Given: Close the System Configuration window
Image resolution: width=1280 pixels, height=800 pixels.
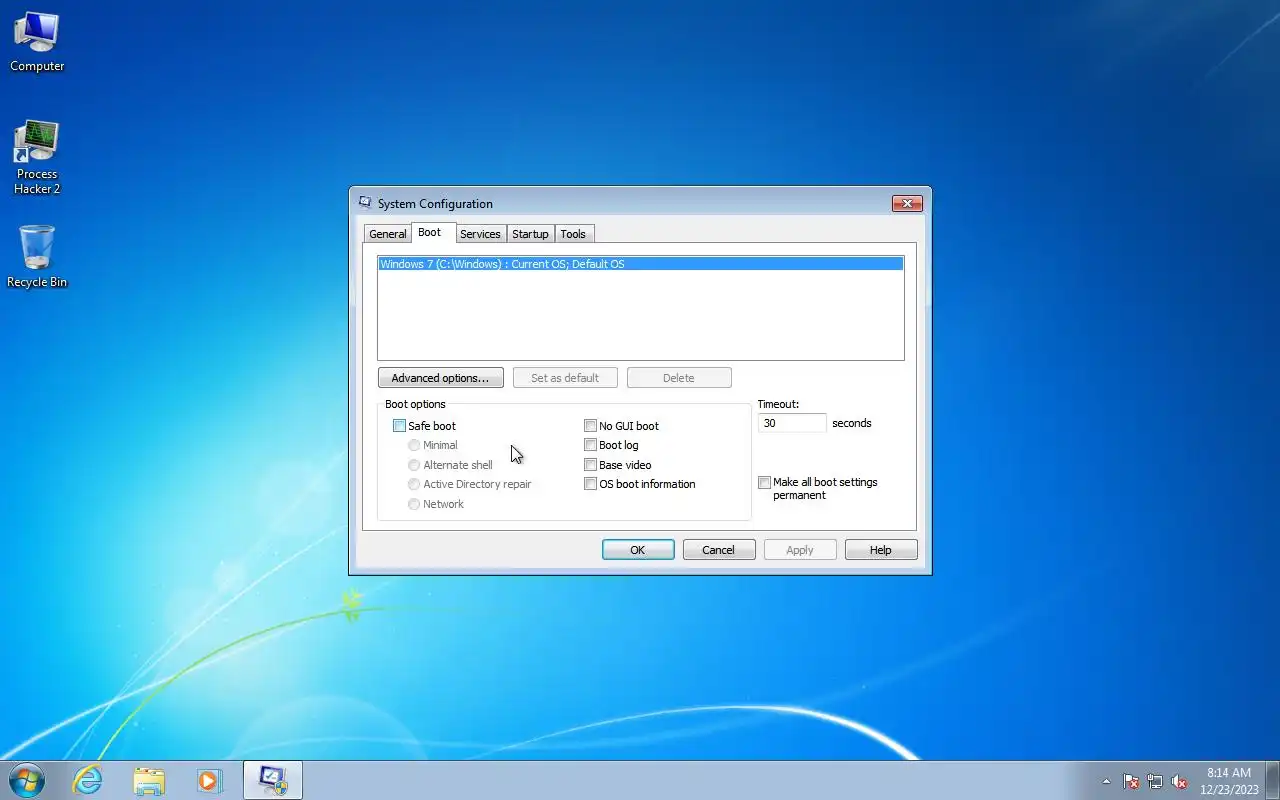Looking at the screenshot, I should click(907, 203).
